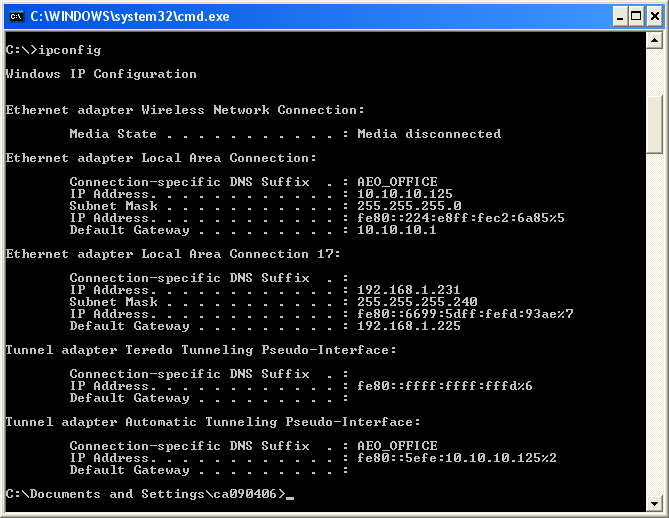Click the Teredo address fe80::ffff:ffff:fffd%6
669x518 pixels.
445,386
